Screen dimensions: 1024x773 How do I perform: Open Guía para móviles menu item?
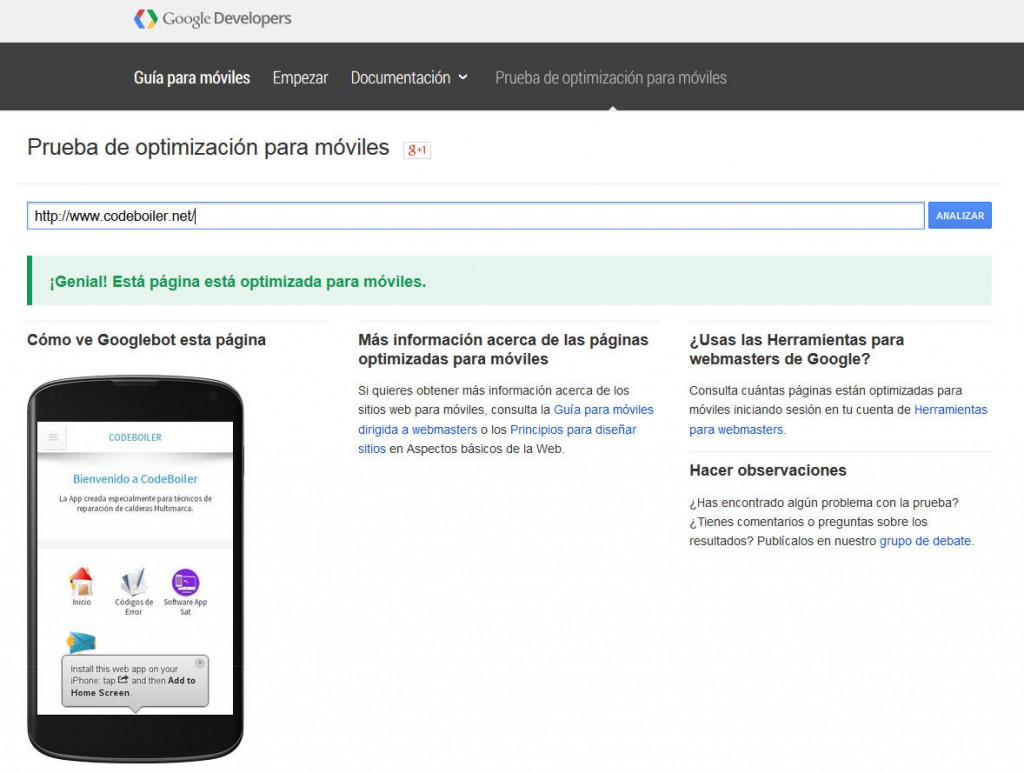click(x=192, y=78)
